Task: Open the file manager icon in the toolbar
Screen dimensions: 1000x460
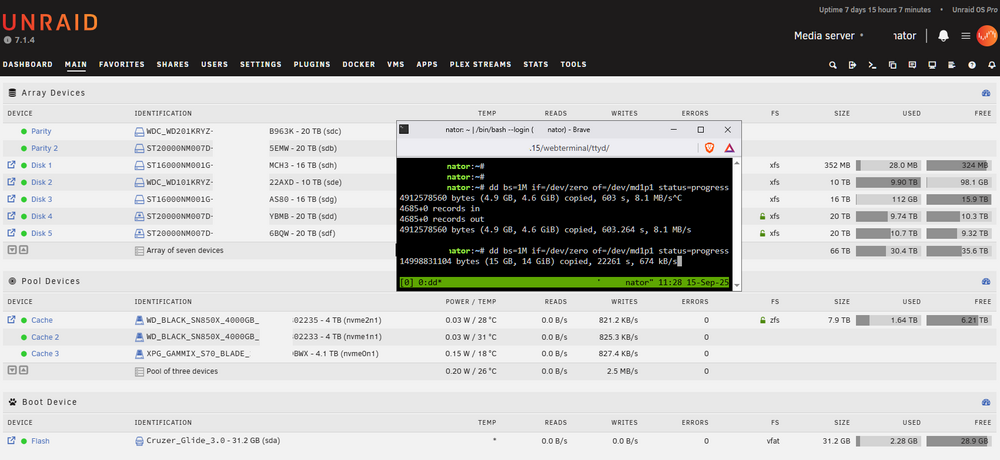Action: coord(892,65)
